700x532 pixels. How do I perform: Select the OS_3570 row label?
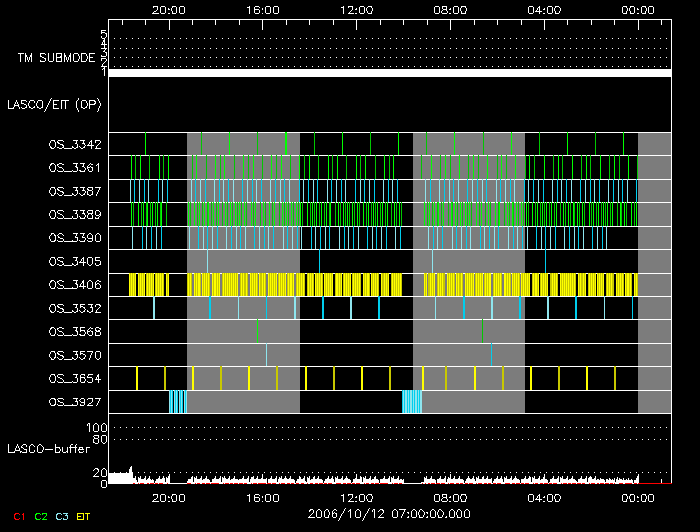pyautogui.click(x=75, y=356)
